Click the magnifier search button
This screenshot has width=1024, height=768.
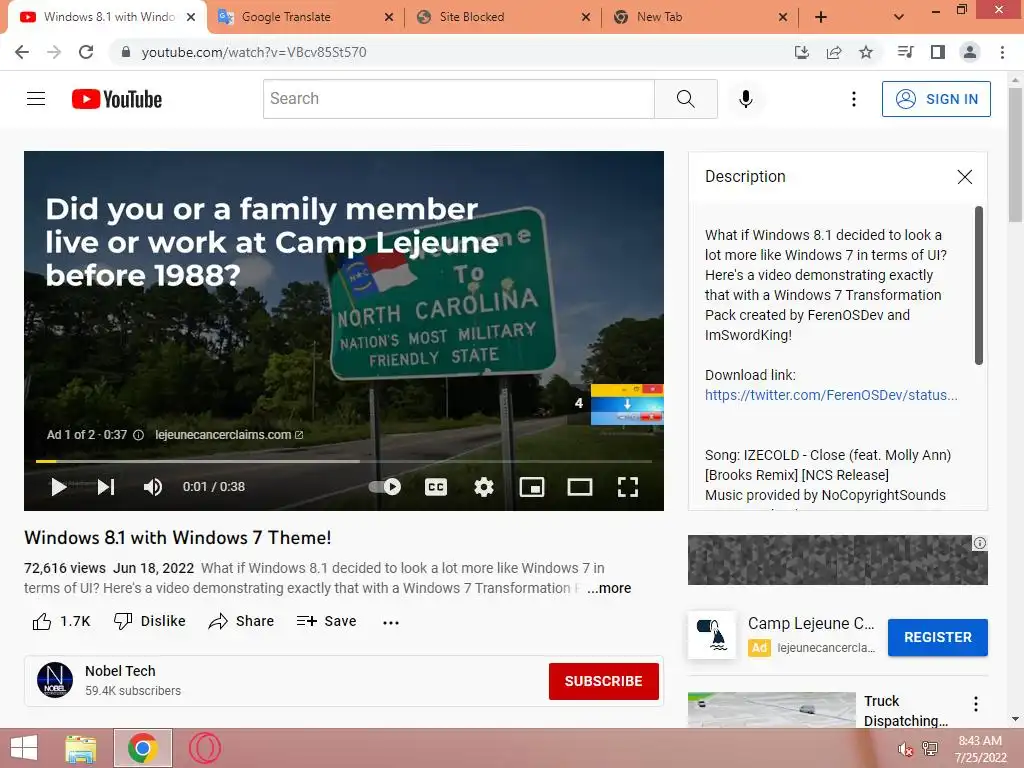[x=686, y=99]
